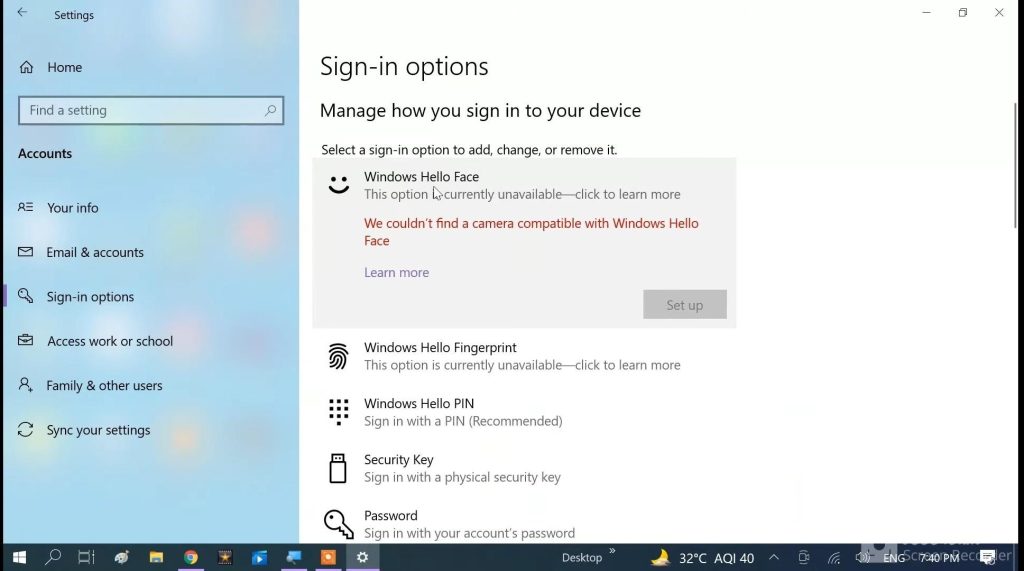1024x571 pixels.
Task: Click the Set up button
Action: (x=684, y=304)
